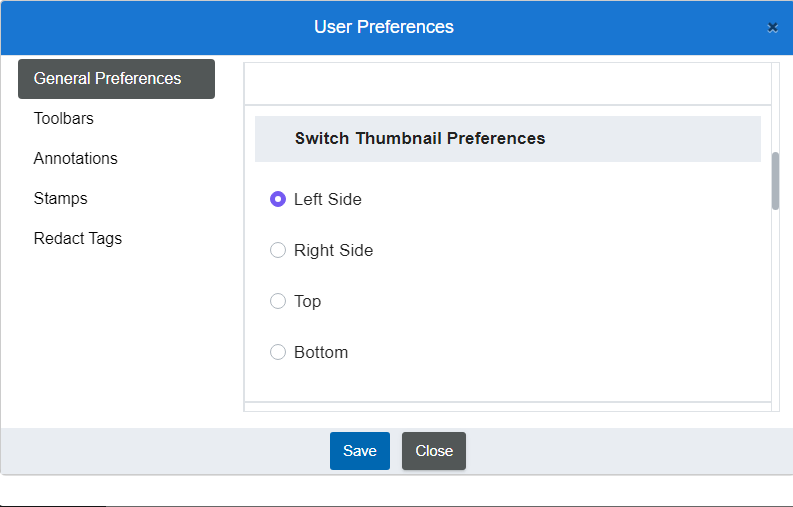
Task: Click the Close button
Action: coord(434,451)
